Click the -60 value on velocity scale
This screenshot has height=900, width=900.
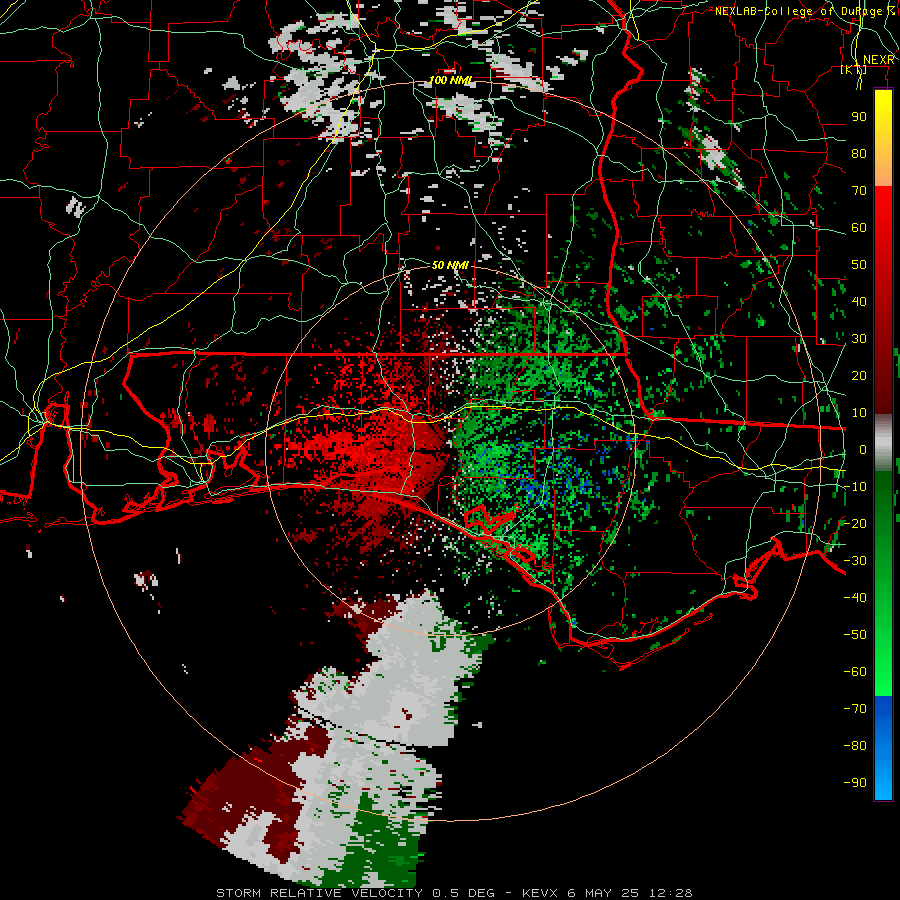pyautogui.click(x=855, y=672)
